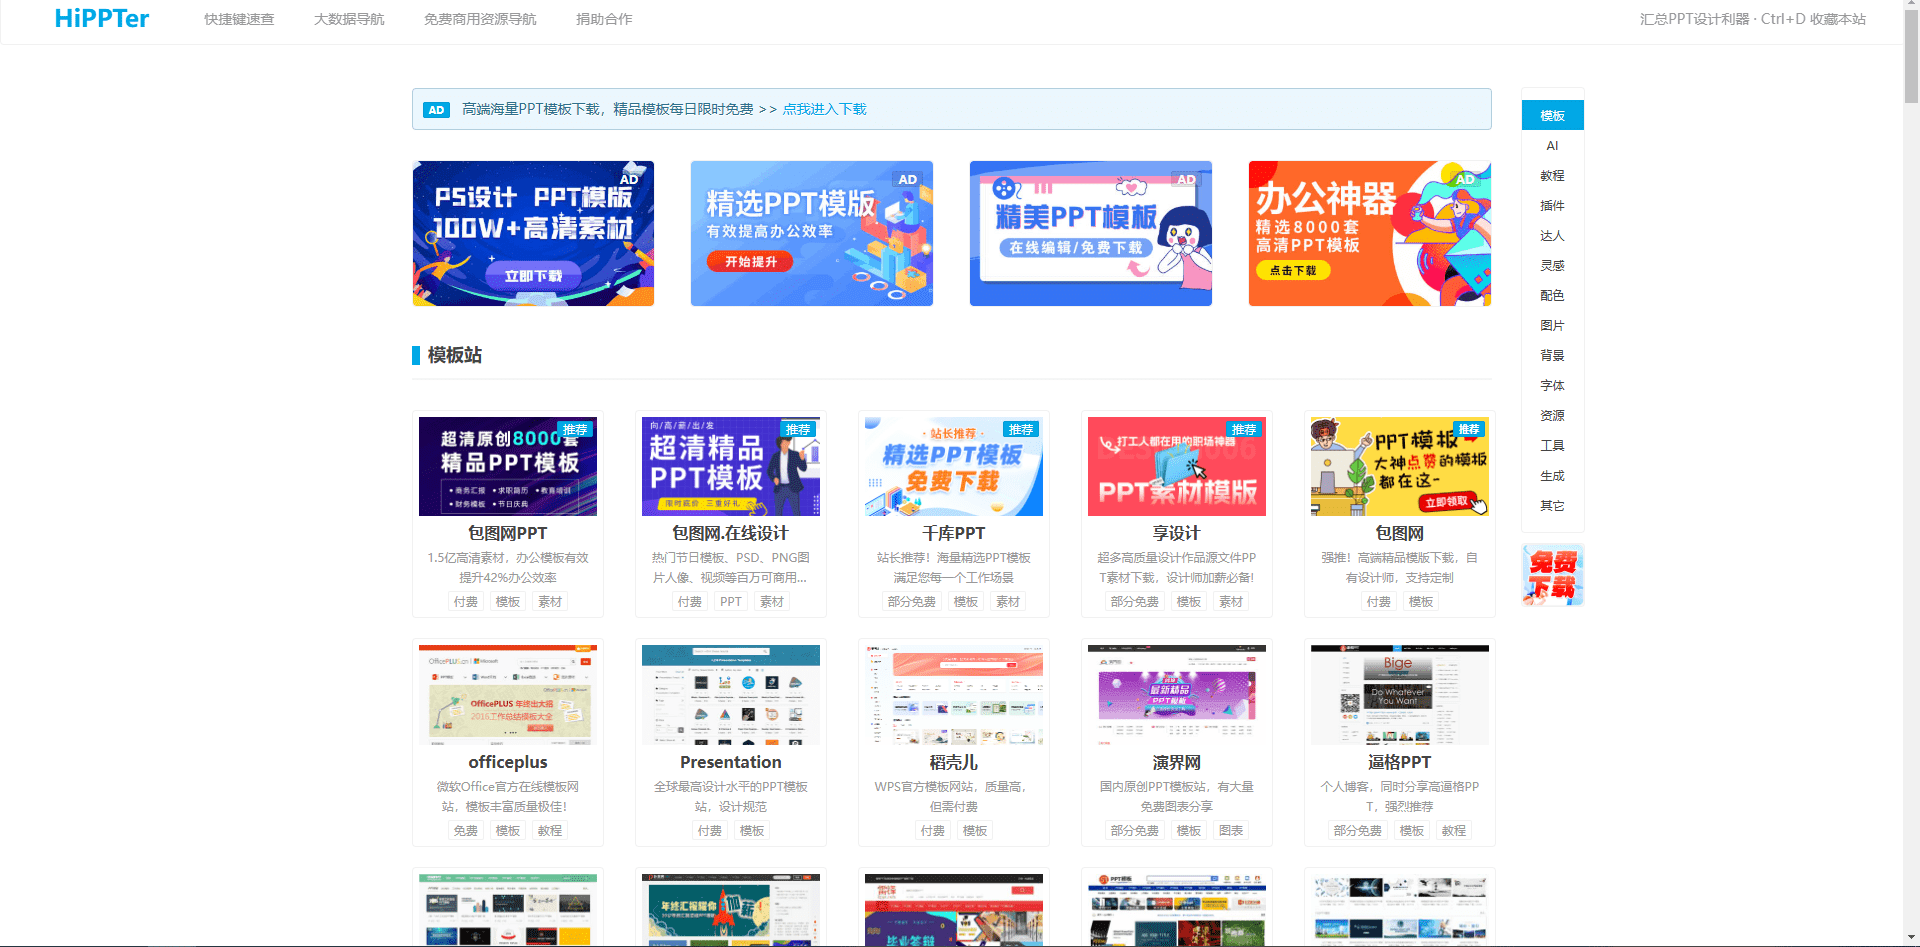This screenshot has height=947, width=1920.
Task: Select the 模板 sidebar category tab
Action: click(x=1552, y=116)
